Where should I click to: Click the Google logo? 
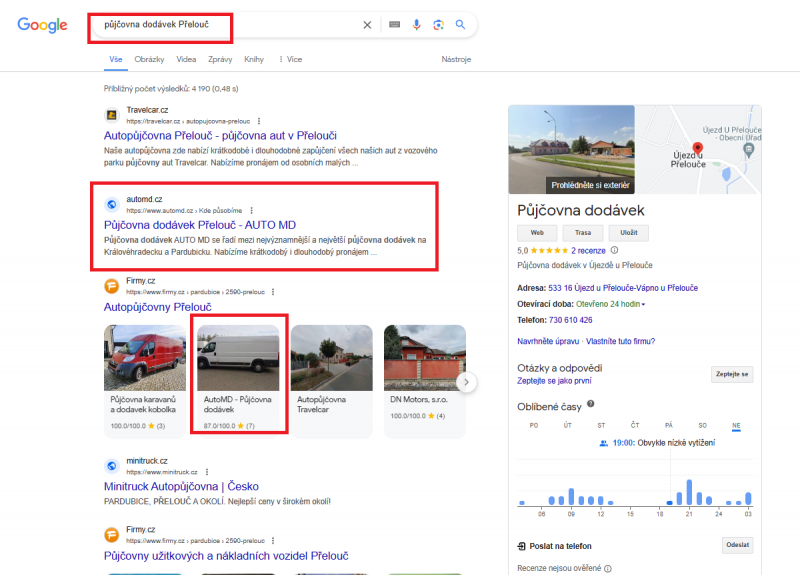[42, 24]
